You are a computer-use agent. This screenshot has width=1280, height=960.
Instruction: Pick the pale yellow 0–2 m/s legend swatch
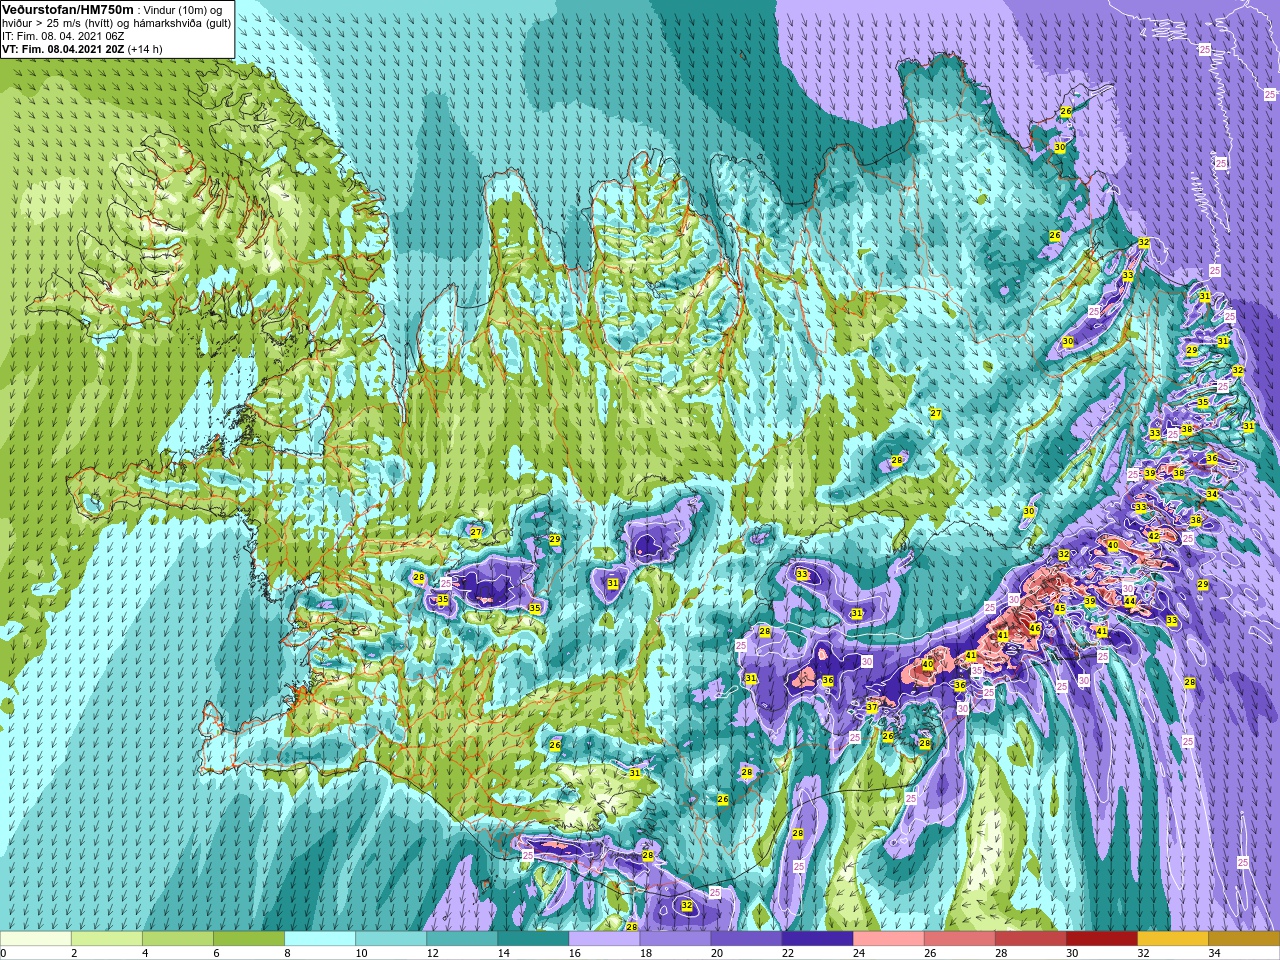point(36,939)
